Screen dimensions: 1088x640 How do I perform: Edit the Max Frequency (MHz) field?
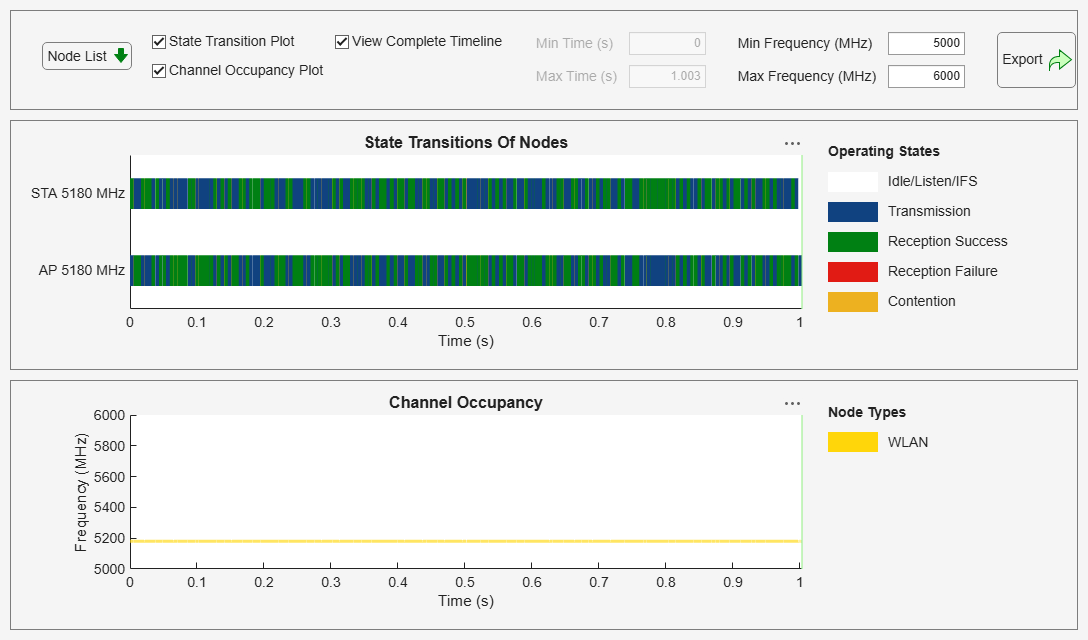926,76
